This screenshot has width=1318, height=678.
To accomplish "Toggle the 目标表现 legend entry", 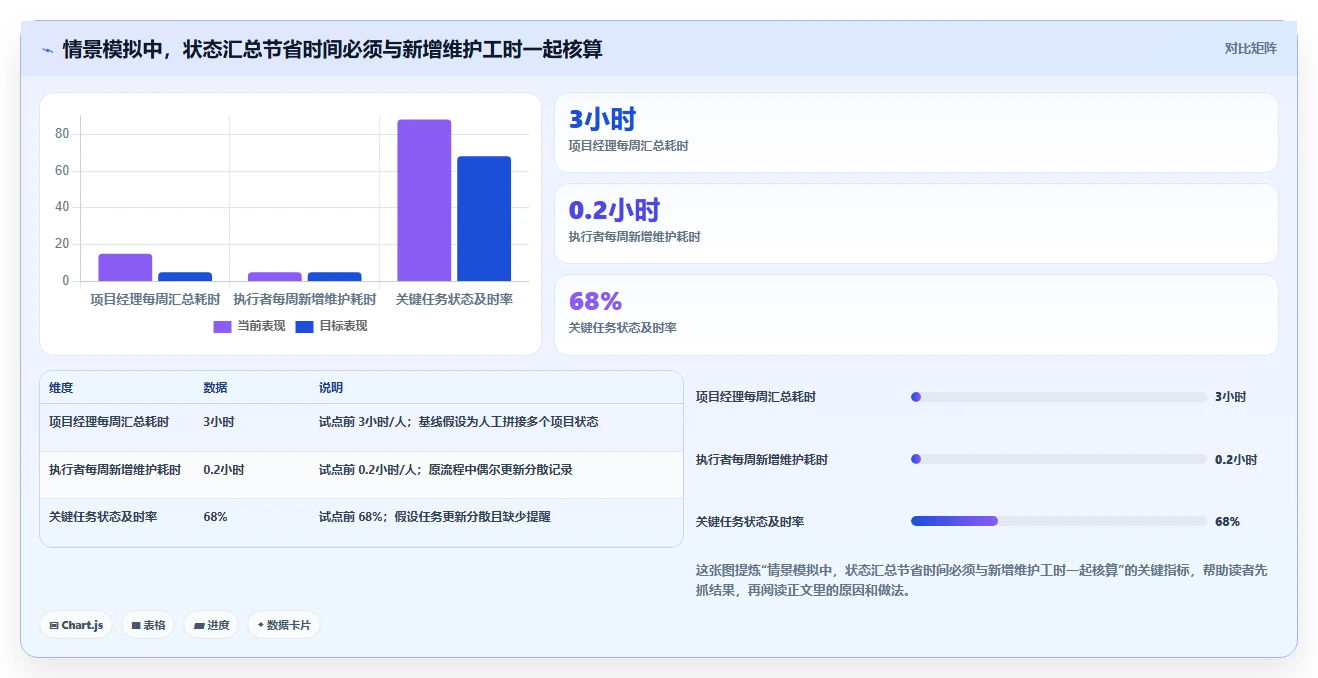I will point(332,326).
